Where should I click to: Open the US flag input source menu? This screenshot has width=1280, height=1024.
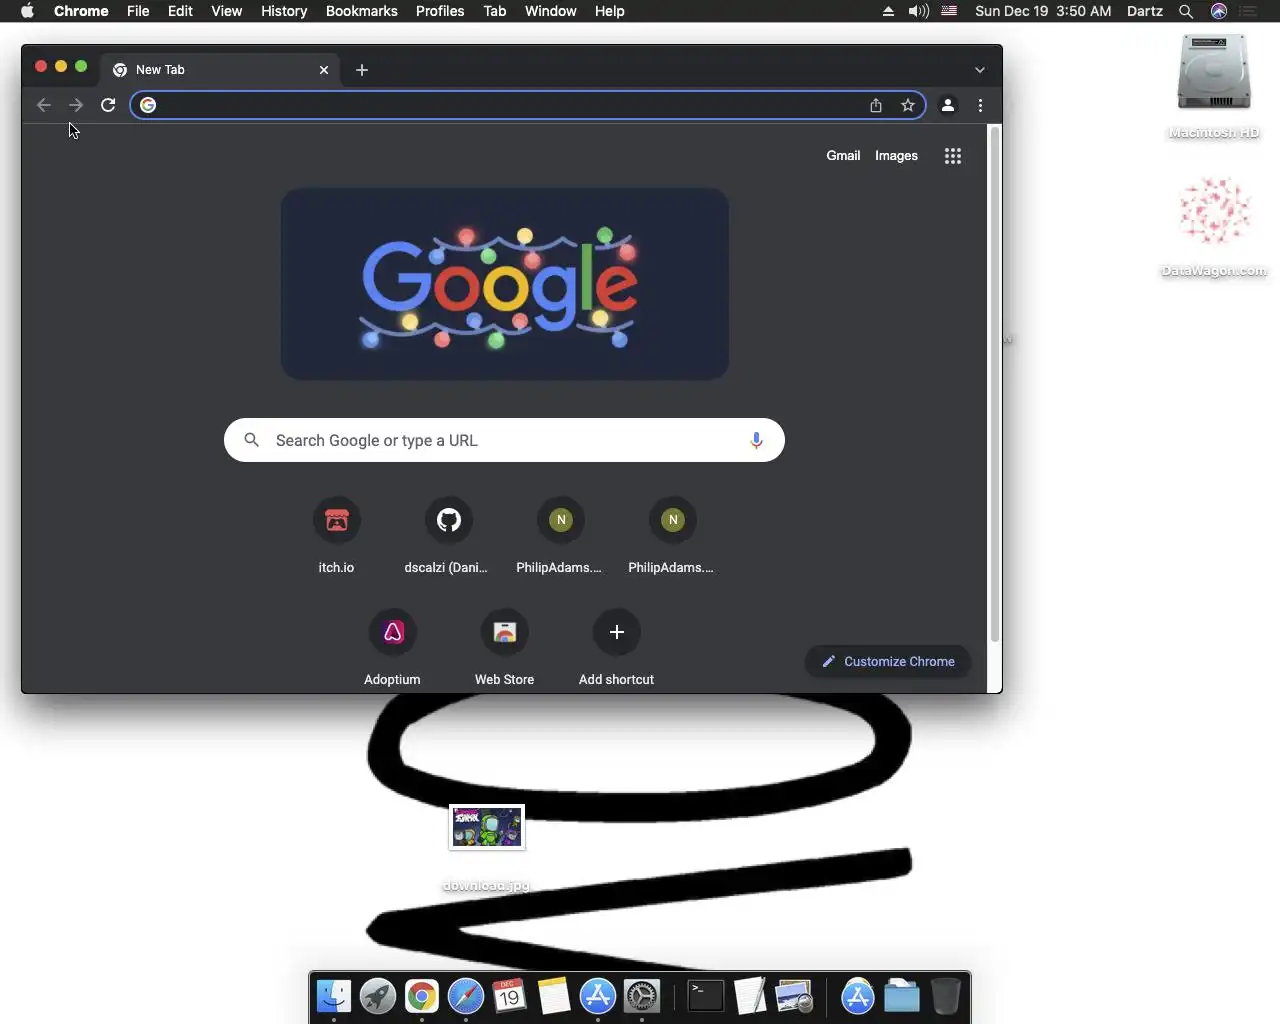(949, 11)
